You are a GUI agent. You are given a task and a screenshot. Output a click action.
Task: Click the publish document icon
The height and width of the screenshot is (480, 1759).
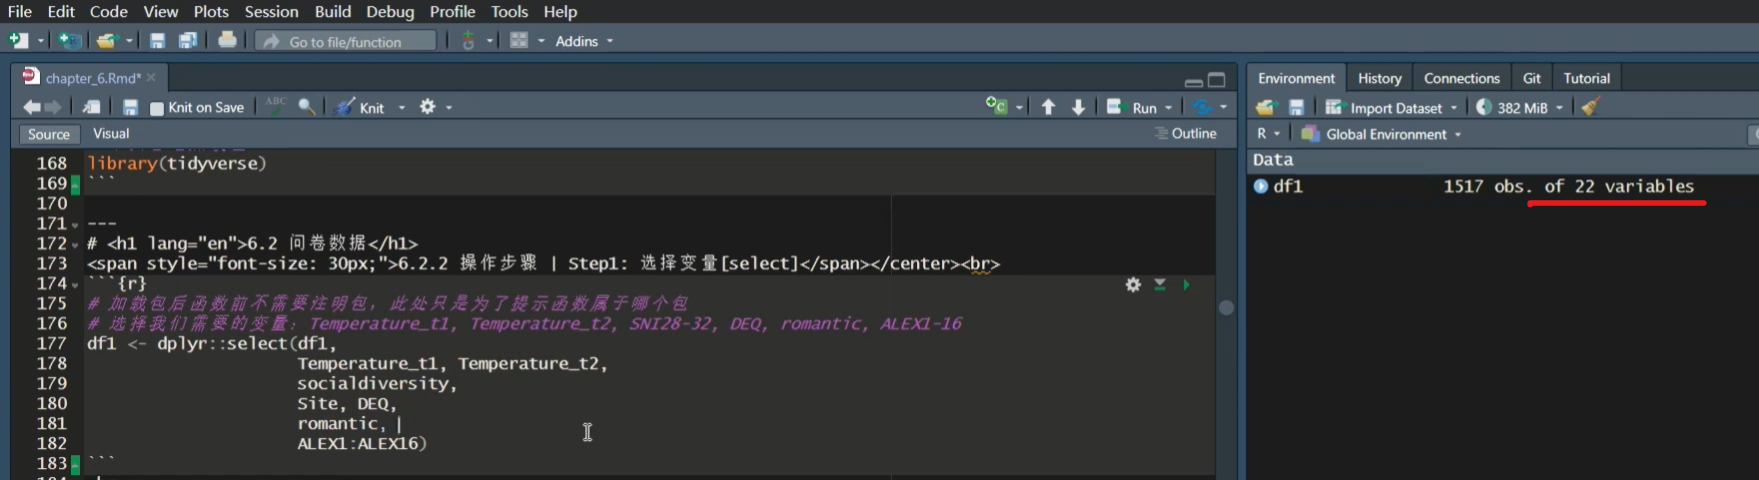(1202, 107)
